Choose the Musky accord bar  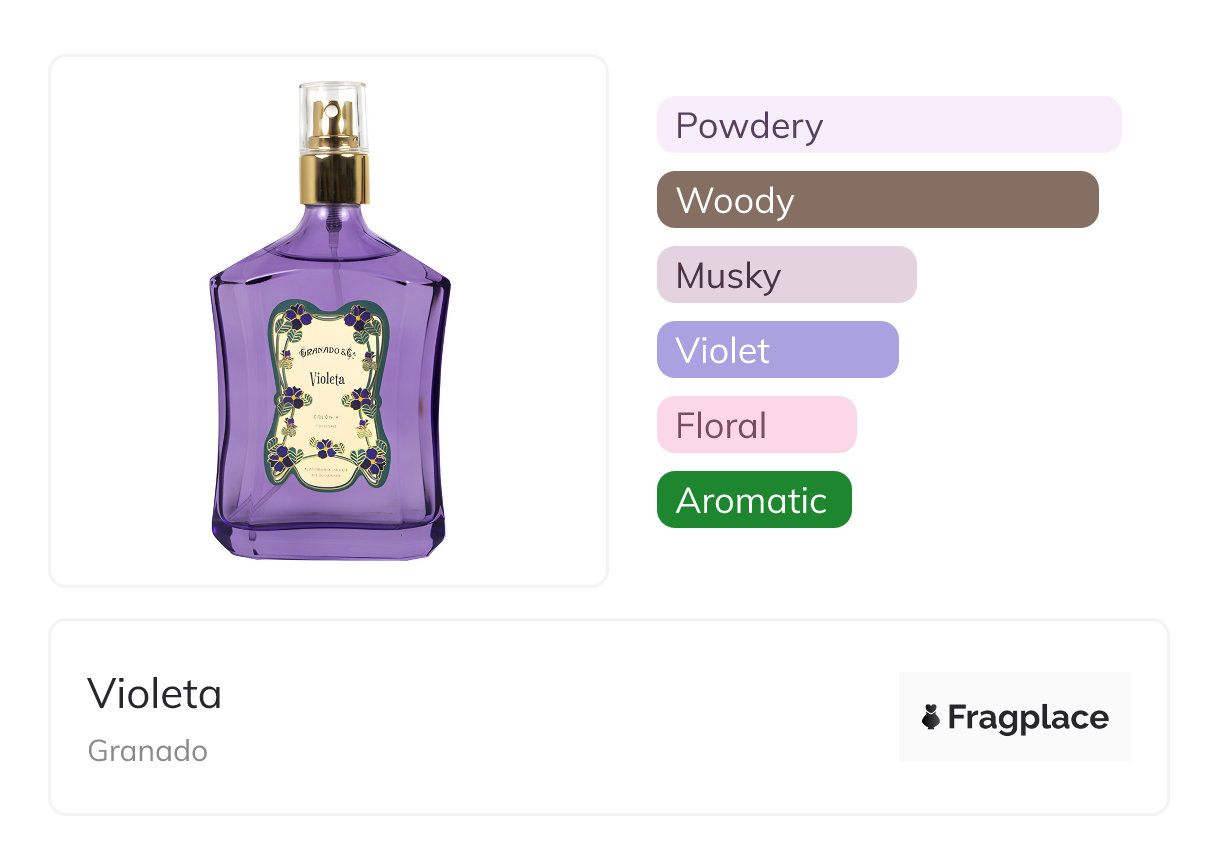(786, 275)
